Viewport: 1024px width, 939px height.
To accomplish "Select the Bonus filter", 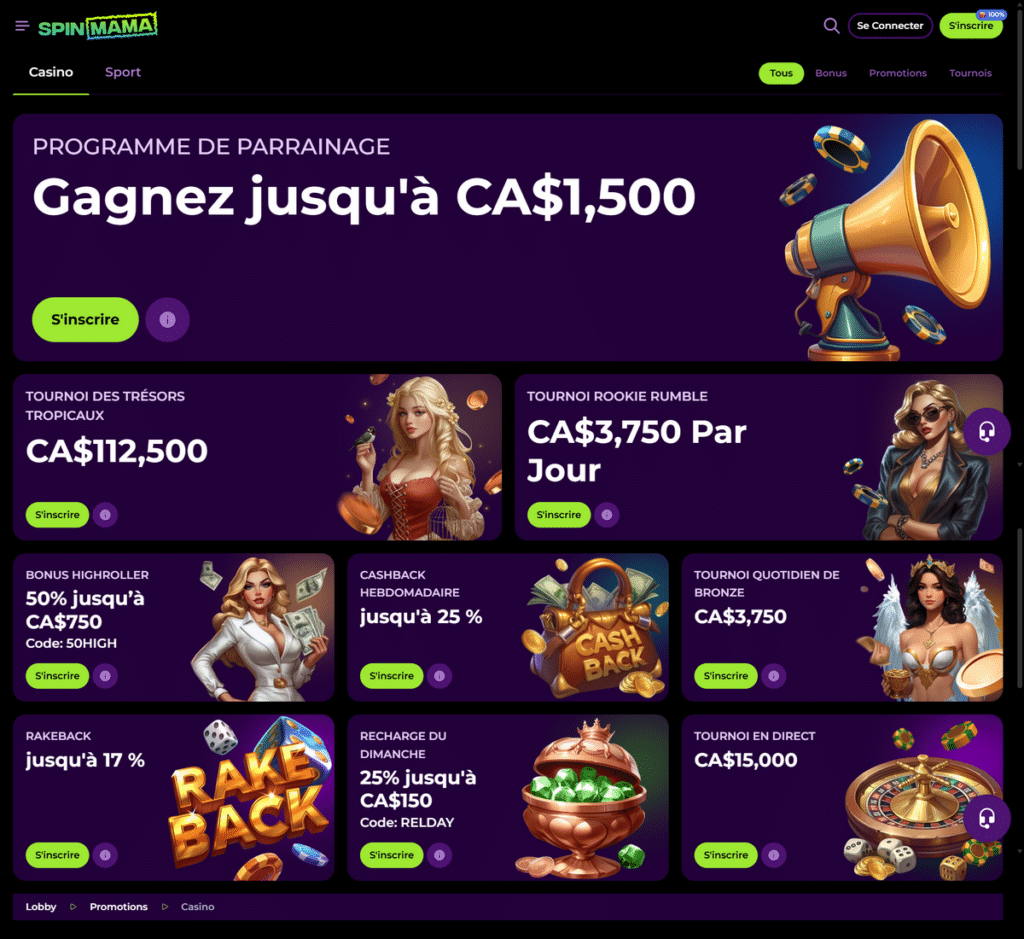I will [x=831, y=73].
